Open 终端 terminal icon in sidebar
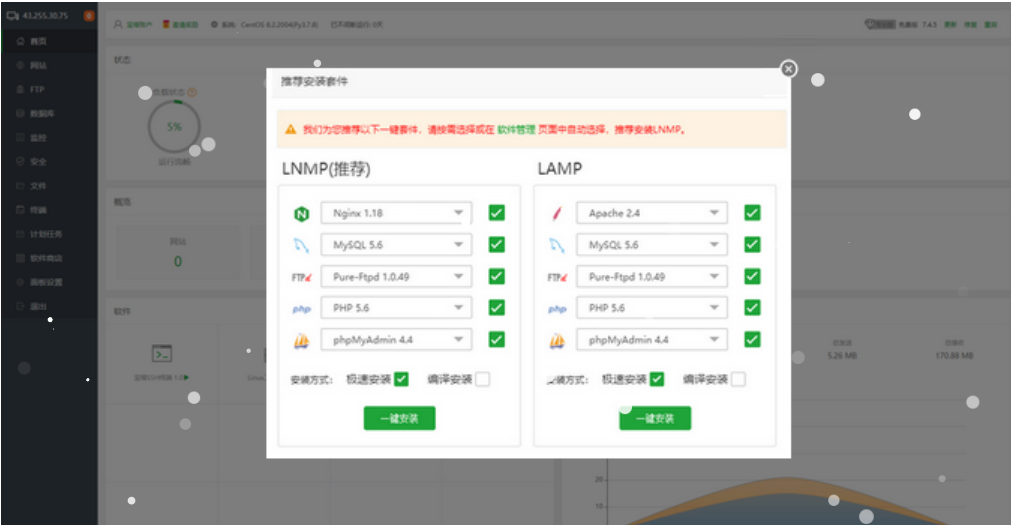The height and width of the screenshot is (525, 1011). 20,210
